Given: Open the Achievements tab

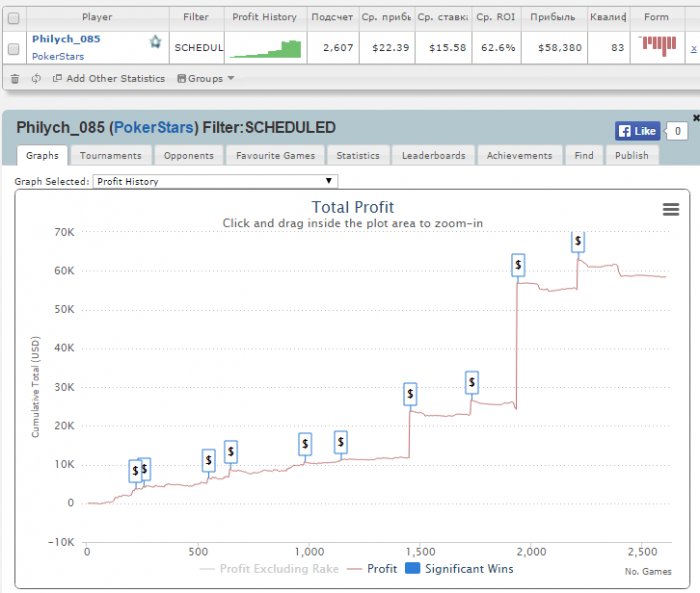Looking at the screenshot, I should 520,155.
